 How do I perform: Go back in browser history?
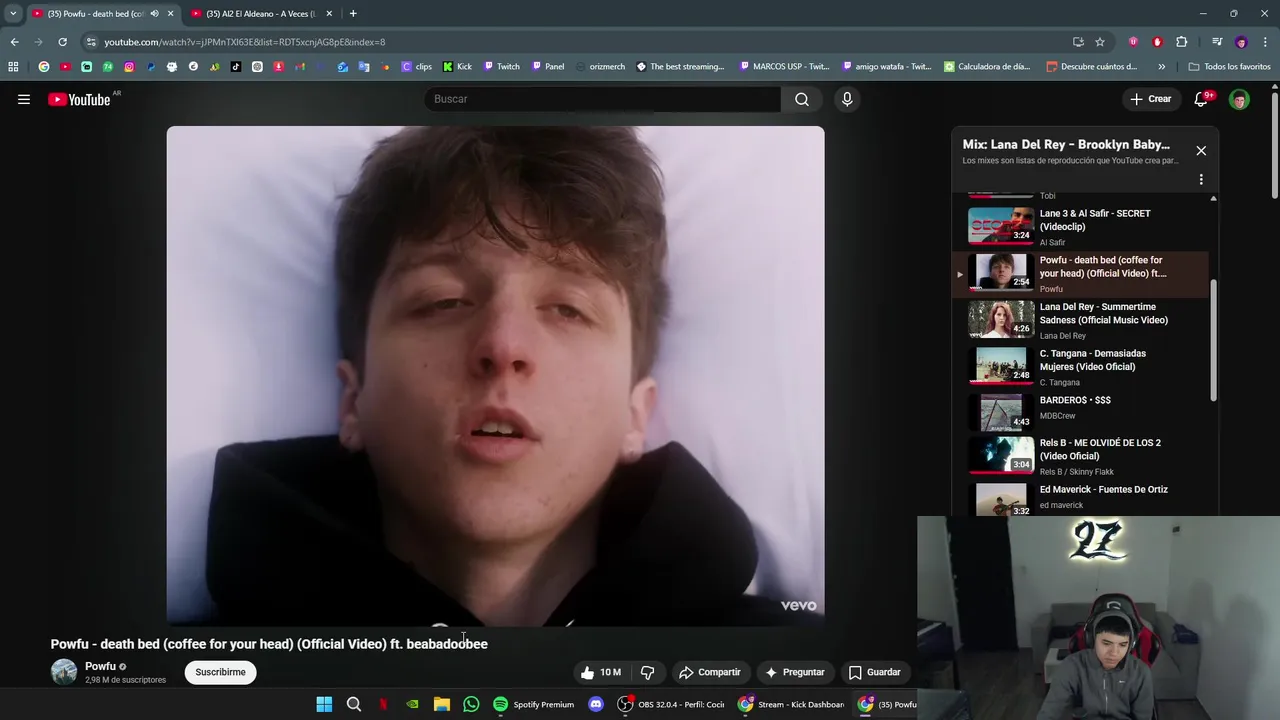(x=14, y=42)
